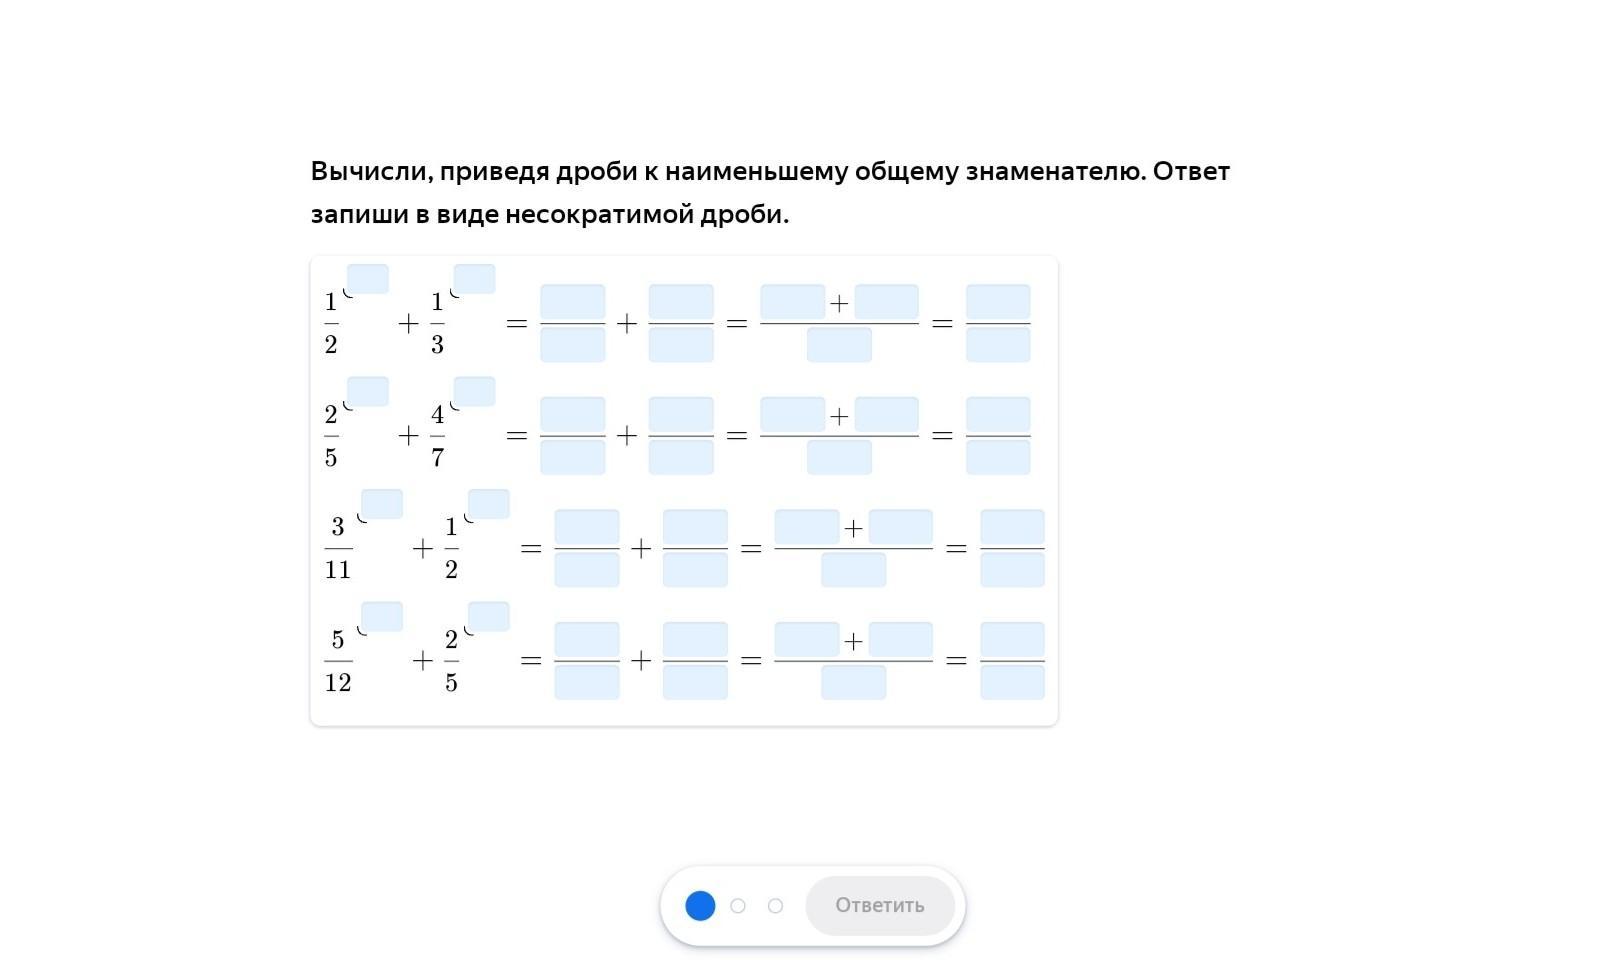Click first converted fraction numerator, last row
The image size is (1600, 960).
point(587,639)
